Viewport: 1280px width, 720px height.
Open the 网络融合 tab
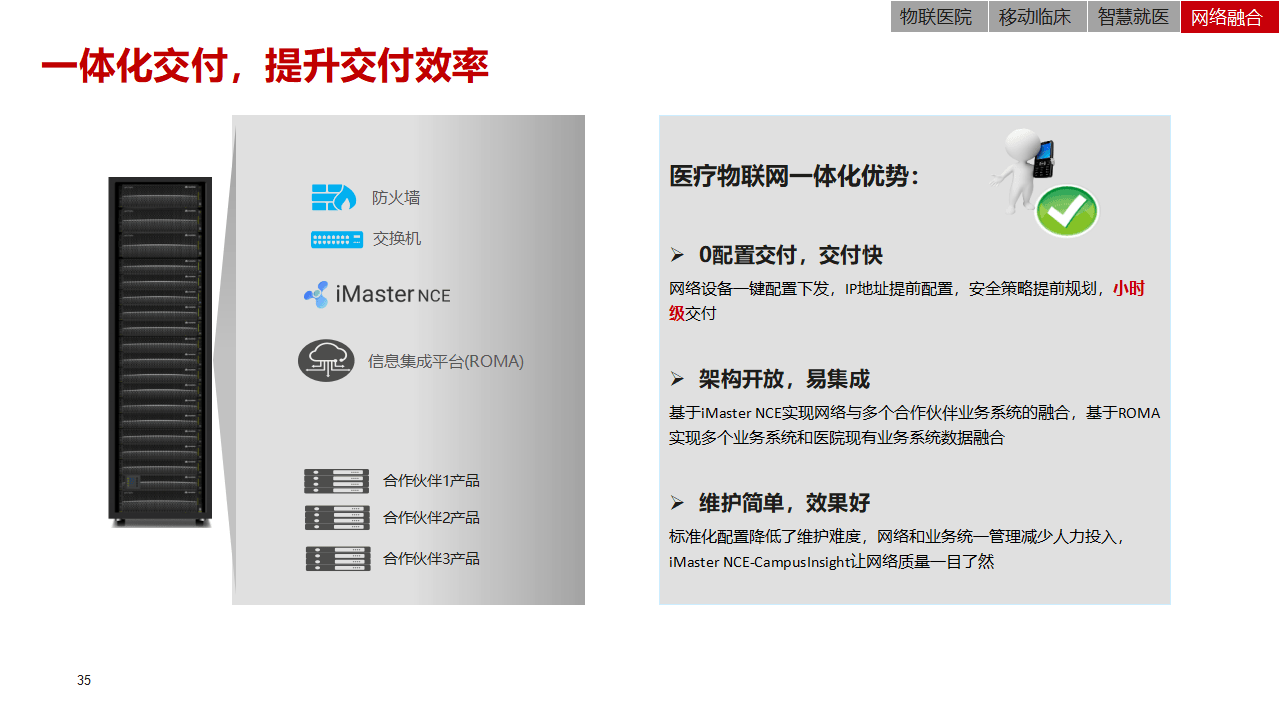click(1229, 17)
